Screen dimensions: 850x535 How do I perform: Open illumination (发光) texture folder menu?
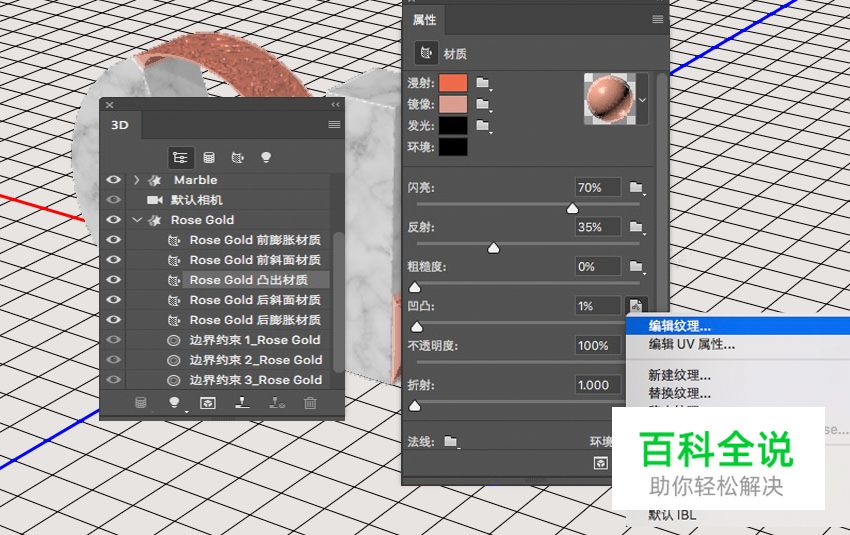click(483, 126)
